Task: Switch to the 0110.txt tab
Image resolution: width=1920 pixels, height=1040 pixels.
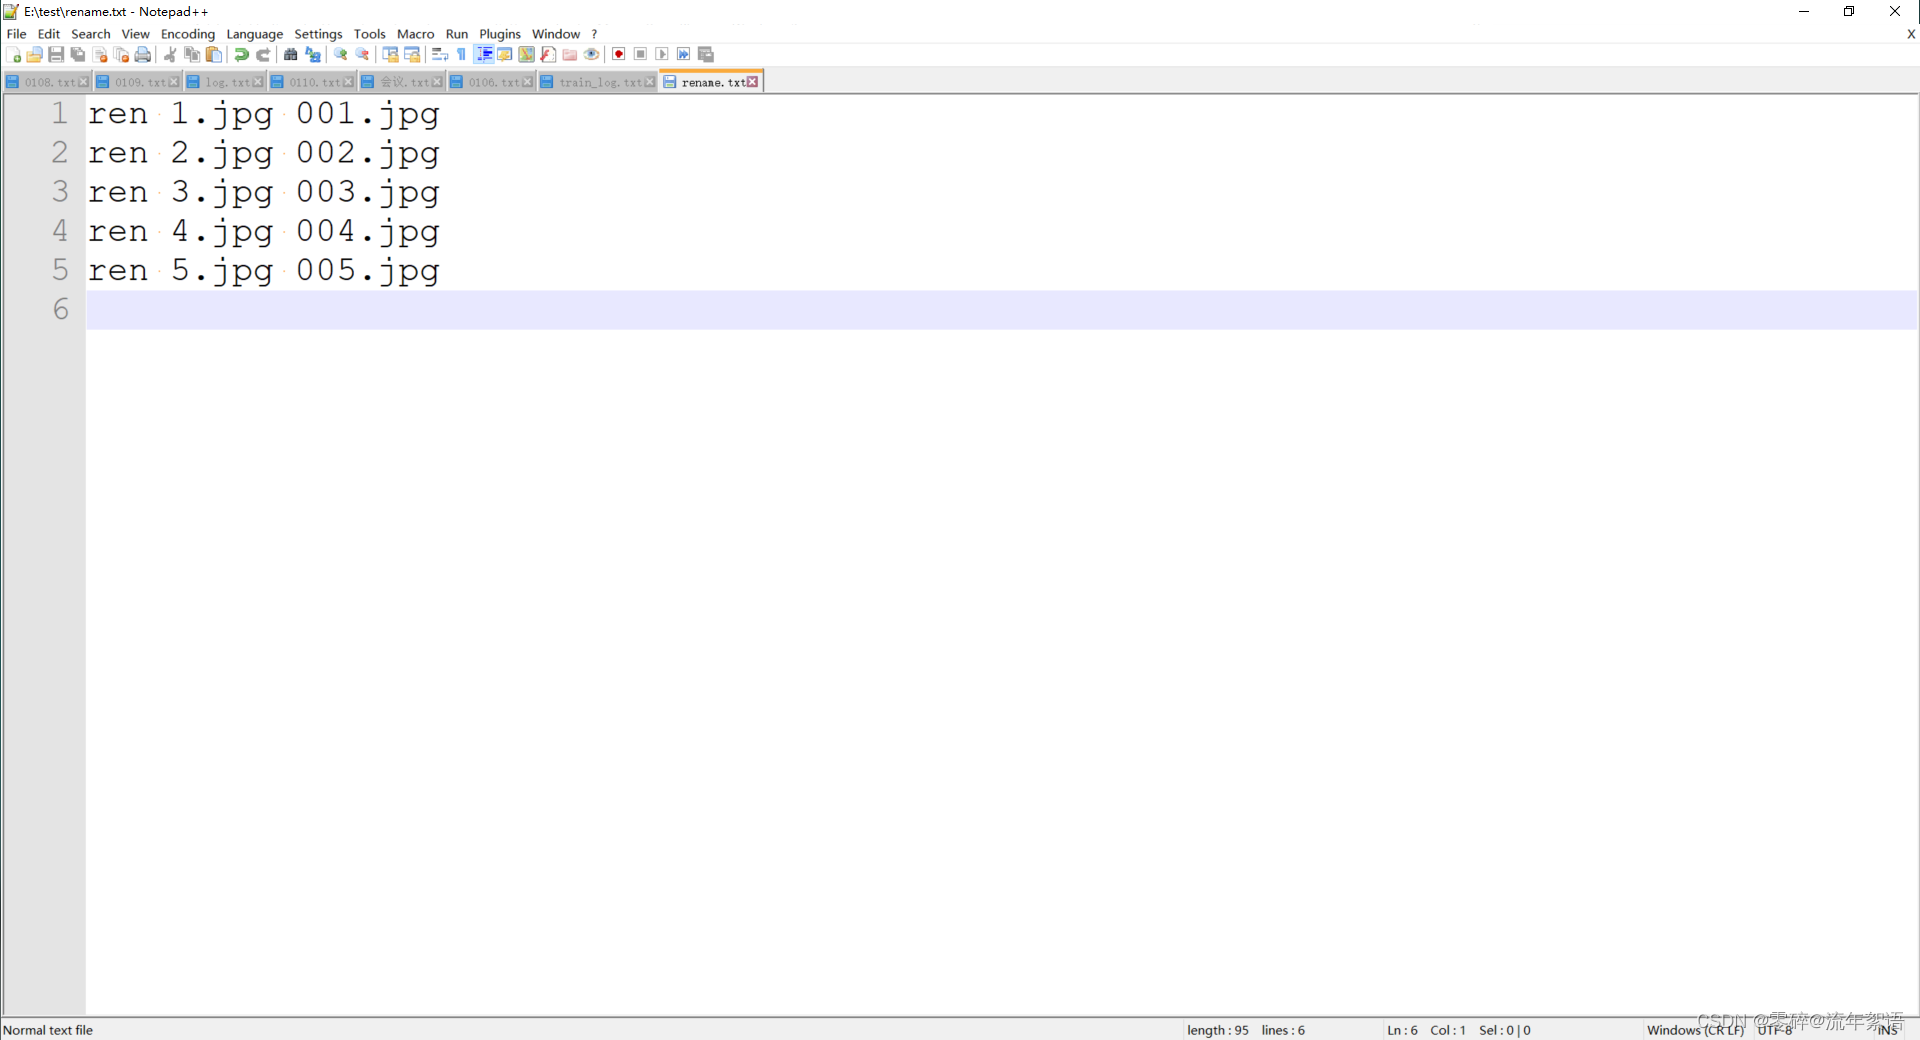Action: point(312,82)
